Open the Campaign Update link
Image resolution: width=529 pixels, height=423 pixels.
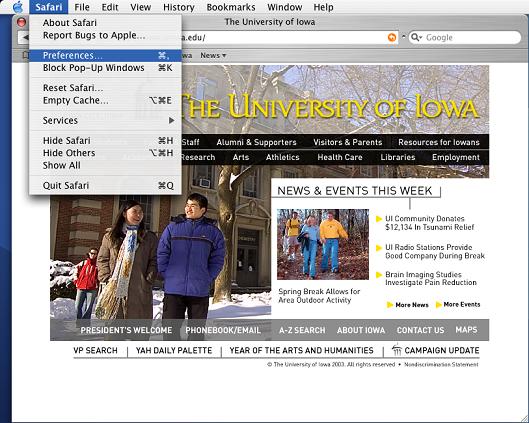(442, 350)
